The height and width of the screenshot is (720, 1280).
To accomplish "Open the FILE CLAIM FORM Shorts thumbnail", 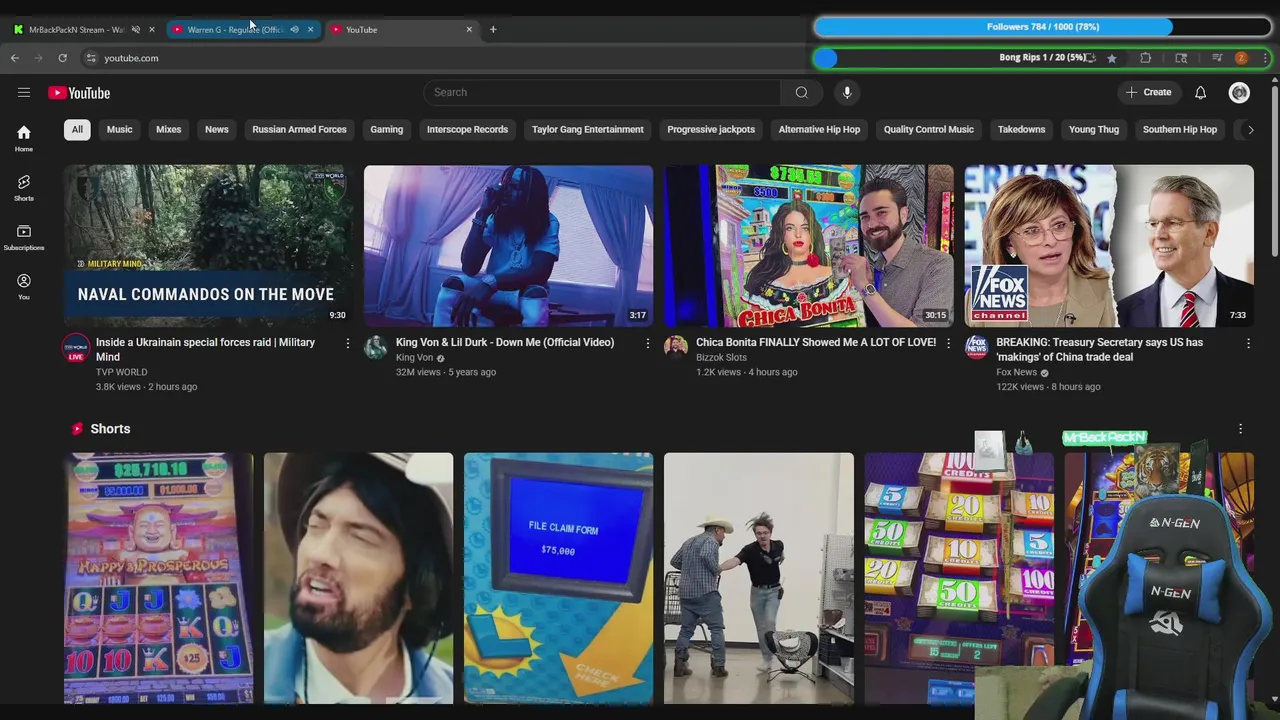I will pos(558,578).
